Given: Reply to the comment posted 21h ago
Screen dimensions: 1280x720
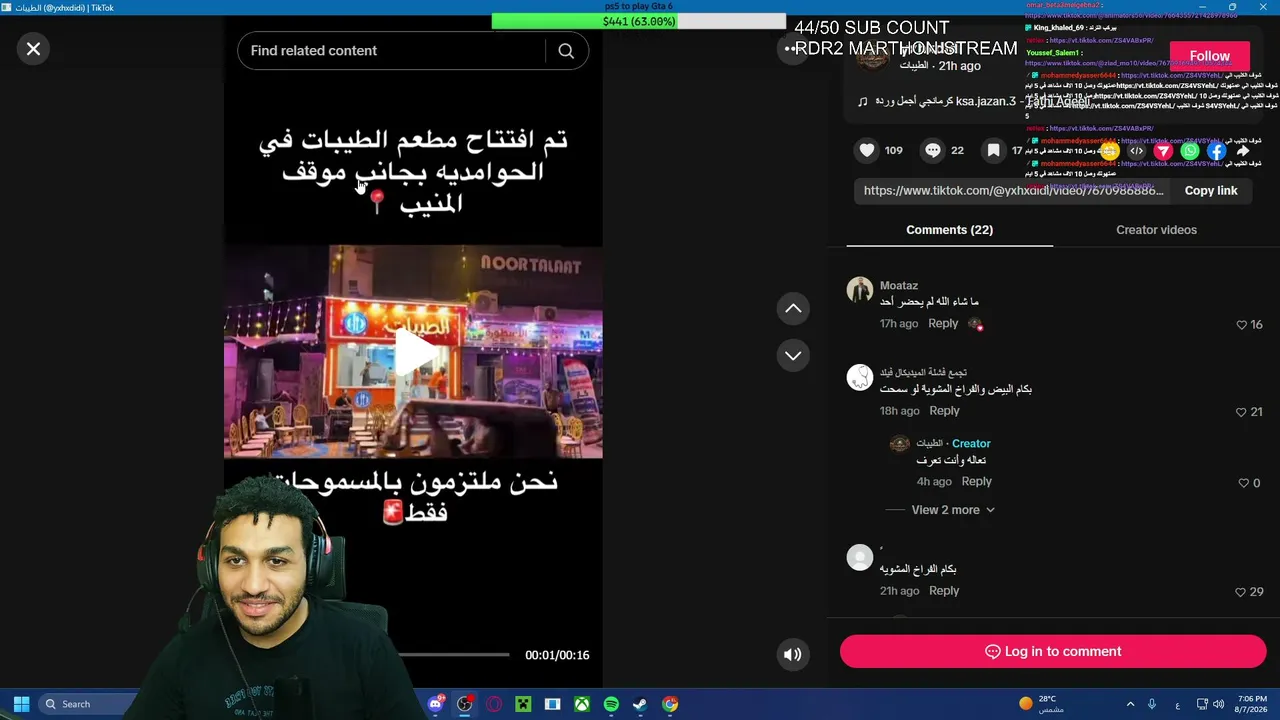Looking at the screenshot, I should coord(944,591).
